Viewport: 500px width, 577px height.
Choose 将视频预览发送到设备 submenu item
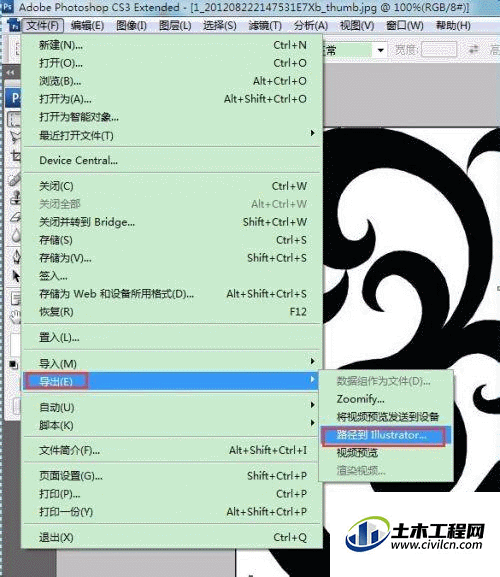pyautogui.click(x=386, y=417)
